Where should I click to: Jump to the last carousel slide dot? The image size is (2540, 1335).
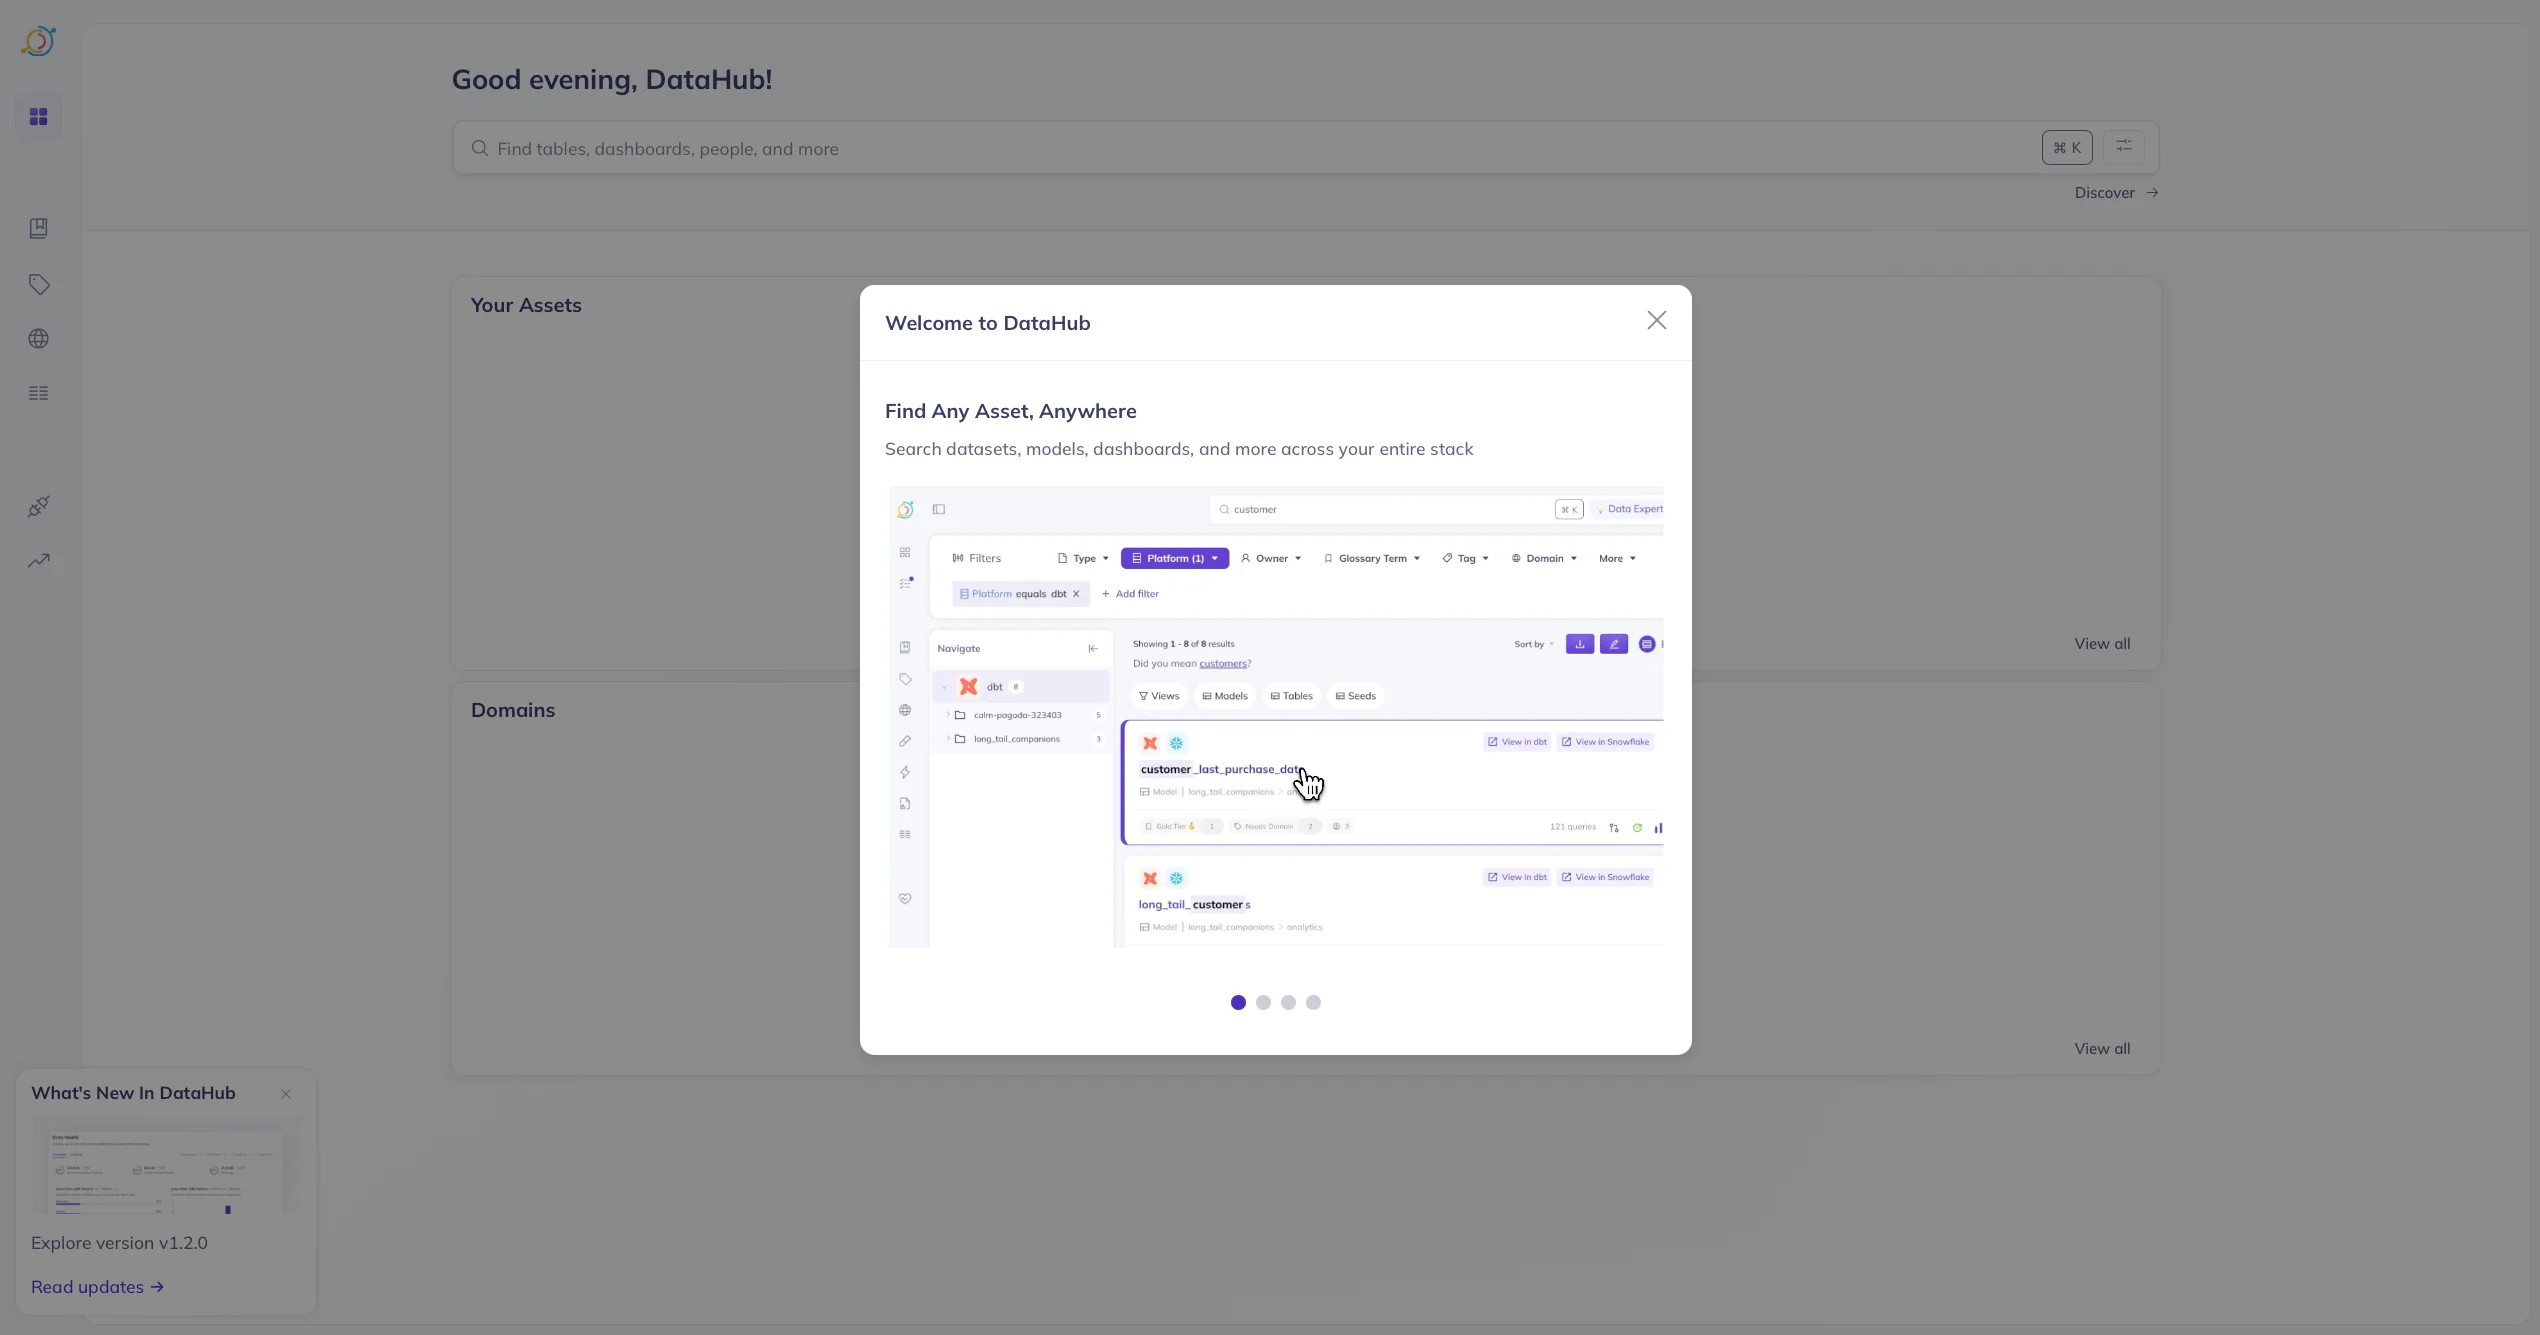pos(1313,1002)
